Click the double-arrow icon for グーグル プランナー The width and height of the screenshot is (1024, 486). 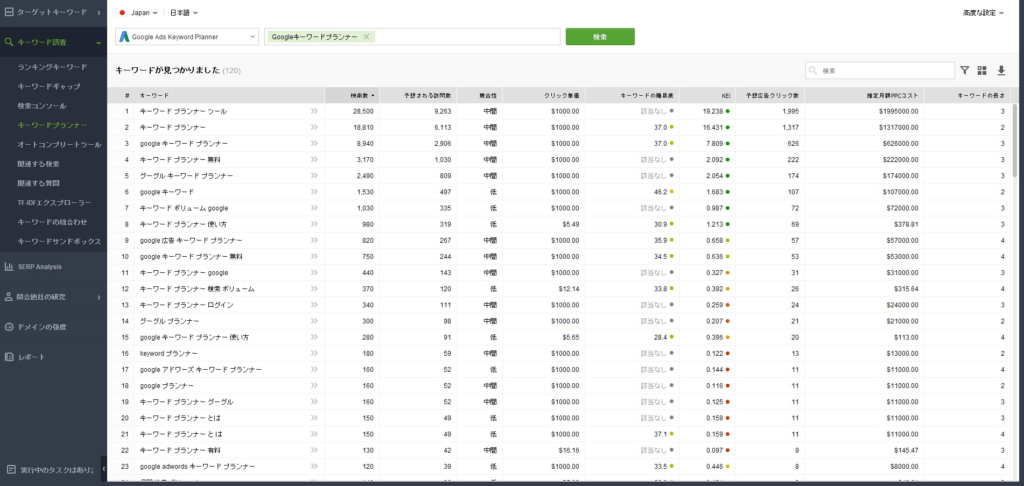[x=314, y=321]
